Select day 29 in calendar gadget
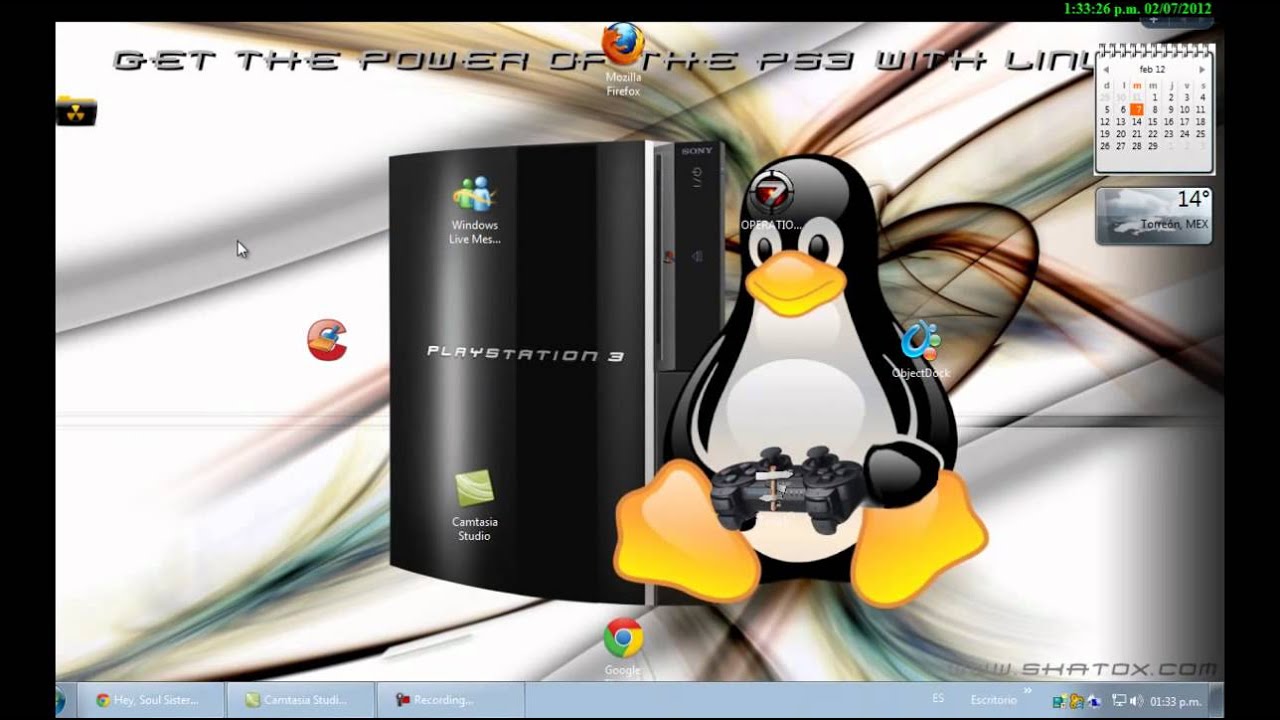This screenshot has width=1280, height=720. (1152, 146)
